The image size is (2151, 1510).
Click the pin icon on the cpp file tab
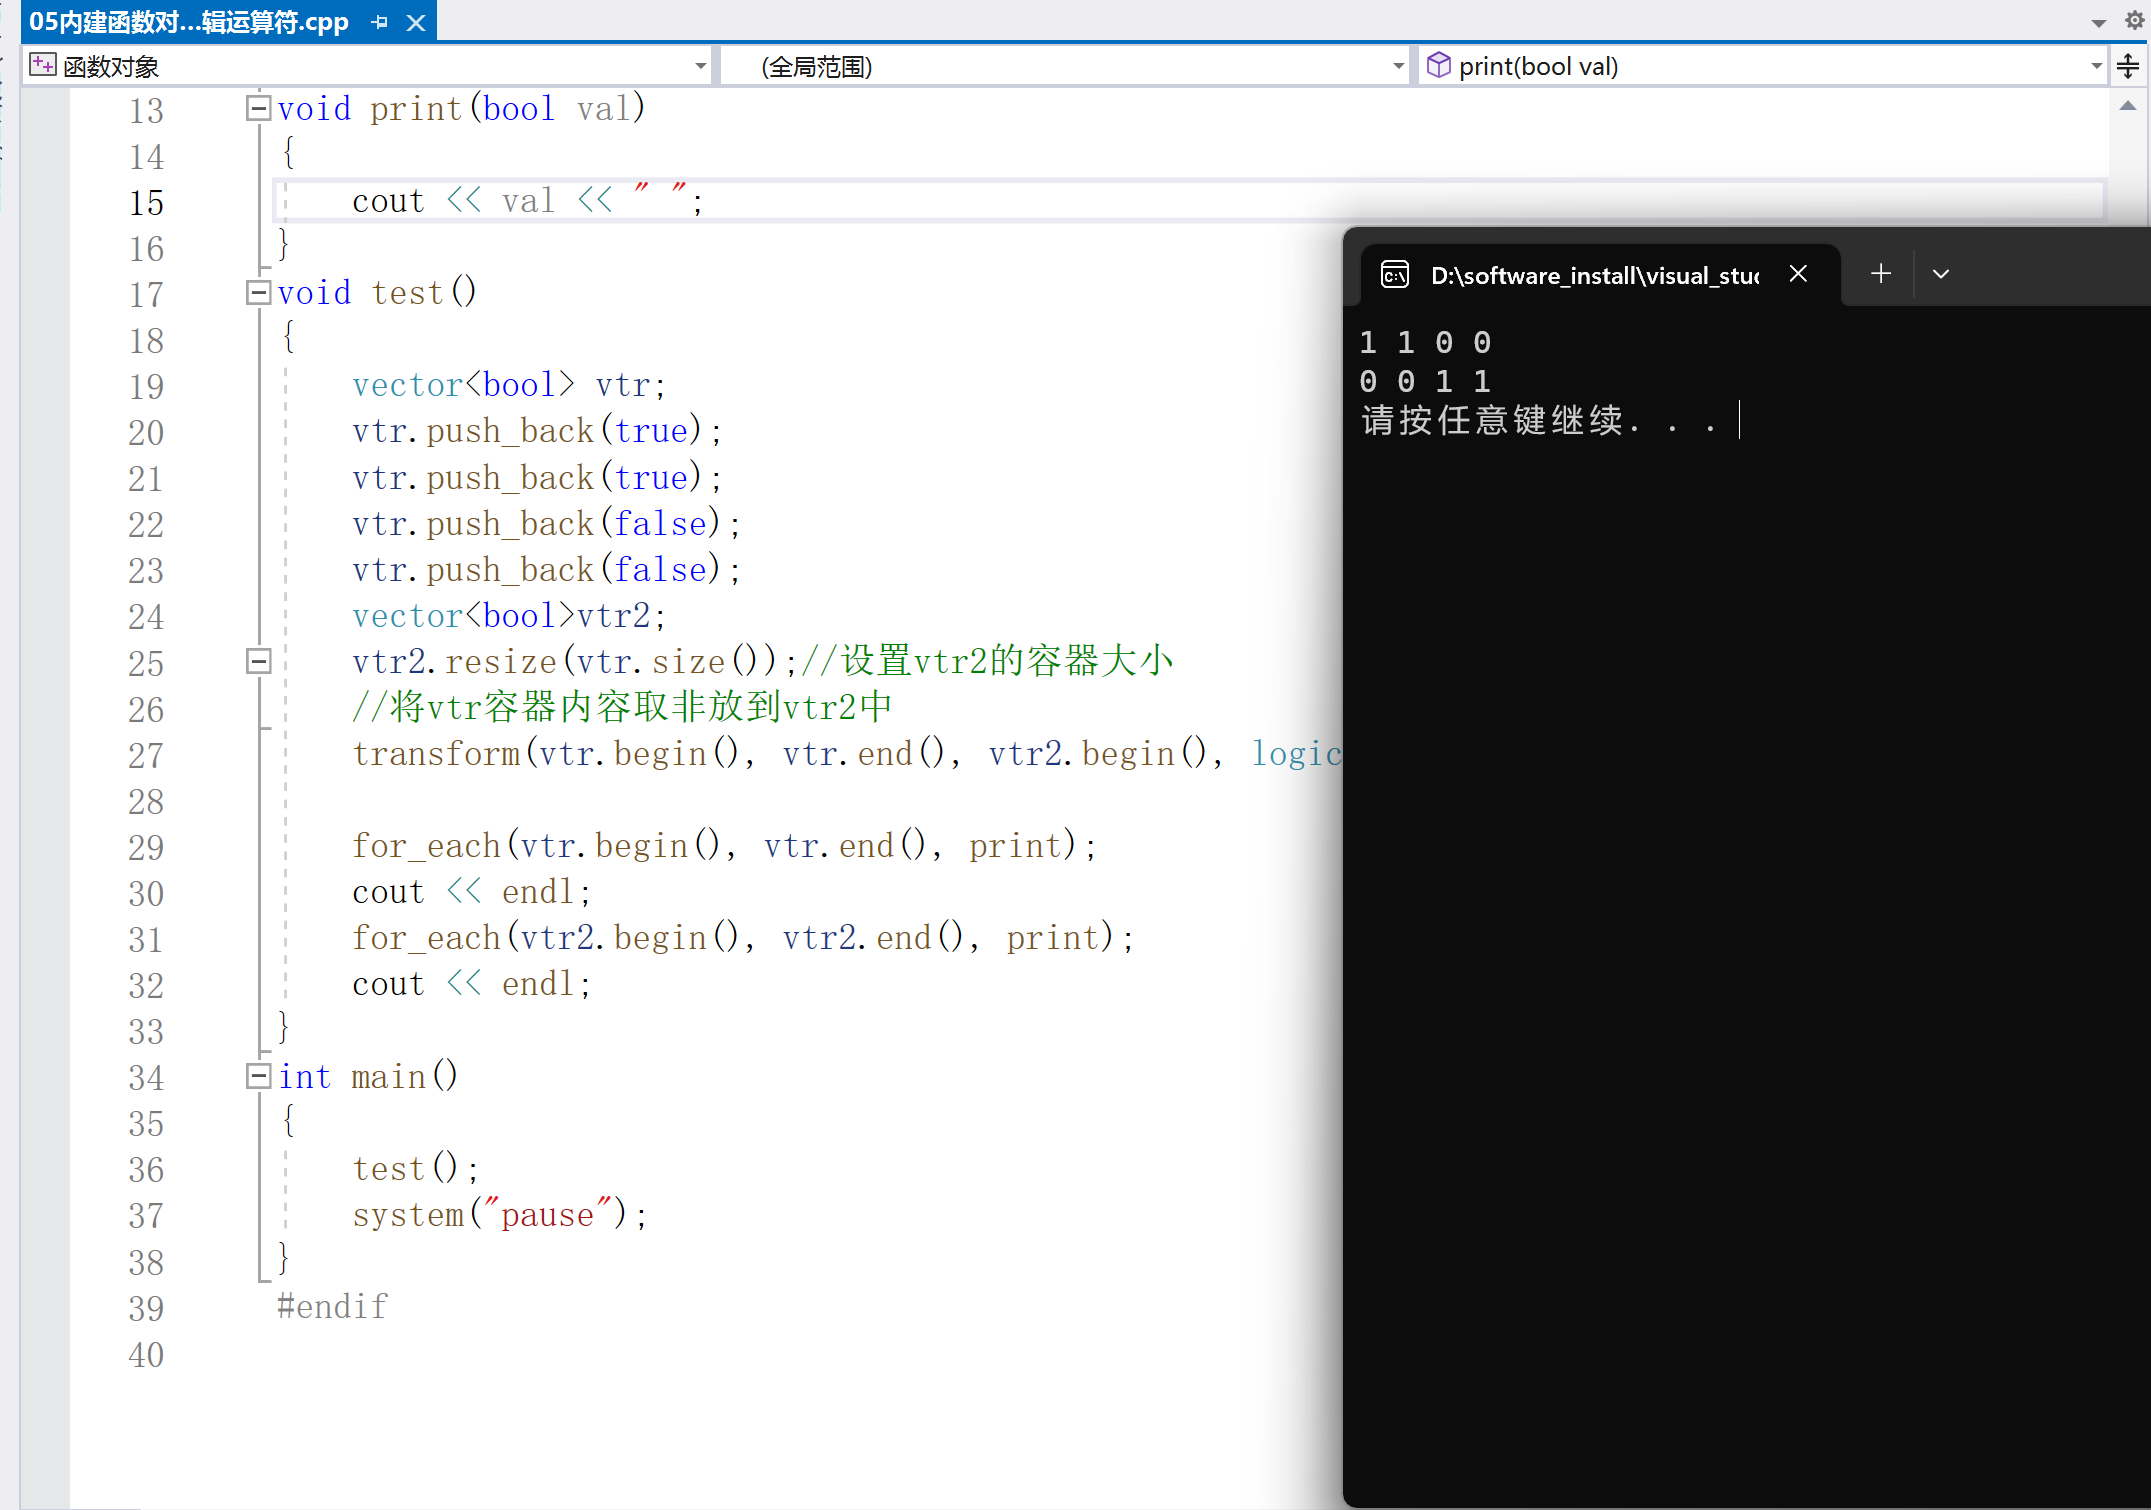coord(380,22)
